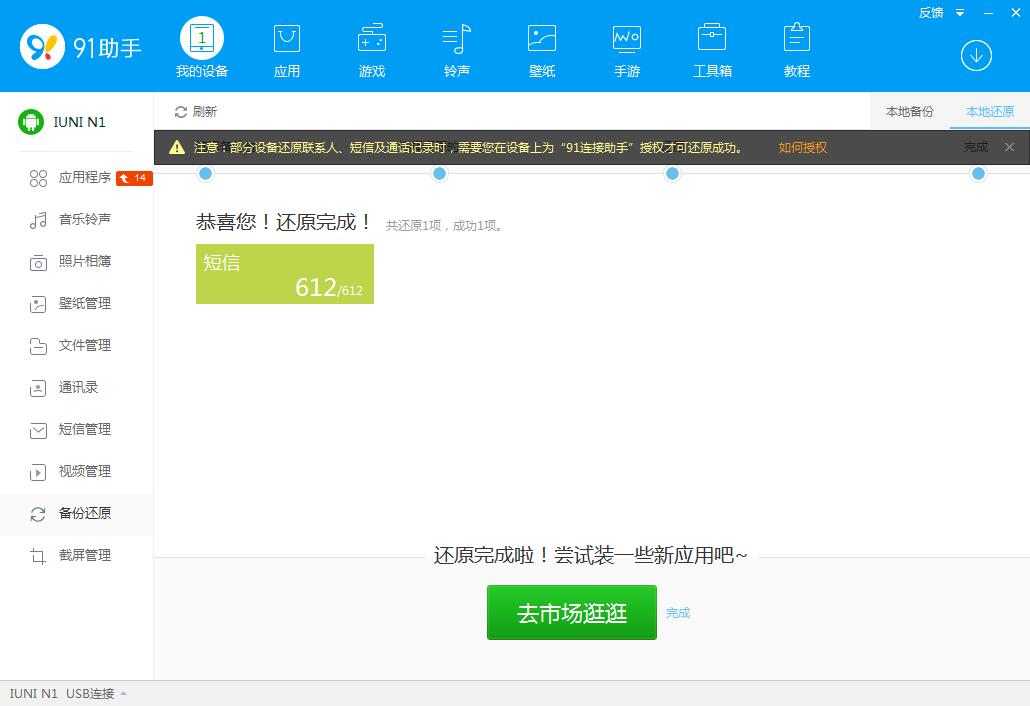This screenshot has width=1030, height=706.
Task: Switch to the 本地备份 tab
Action: pos(909,112)
